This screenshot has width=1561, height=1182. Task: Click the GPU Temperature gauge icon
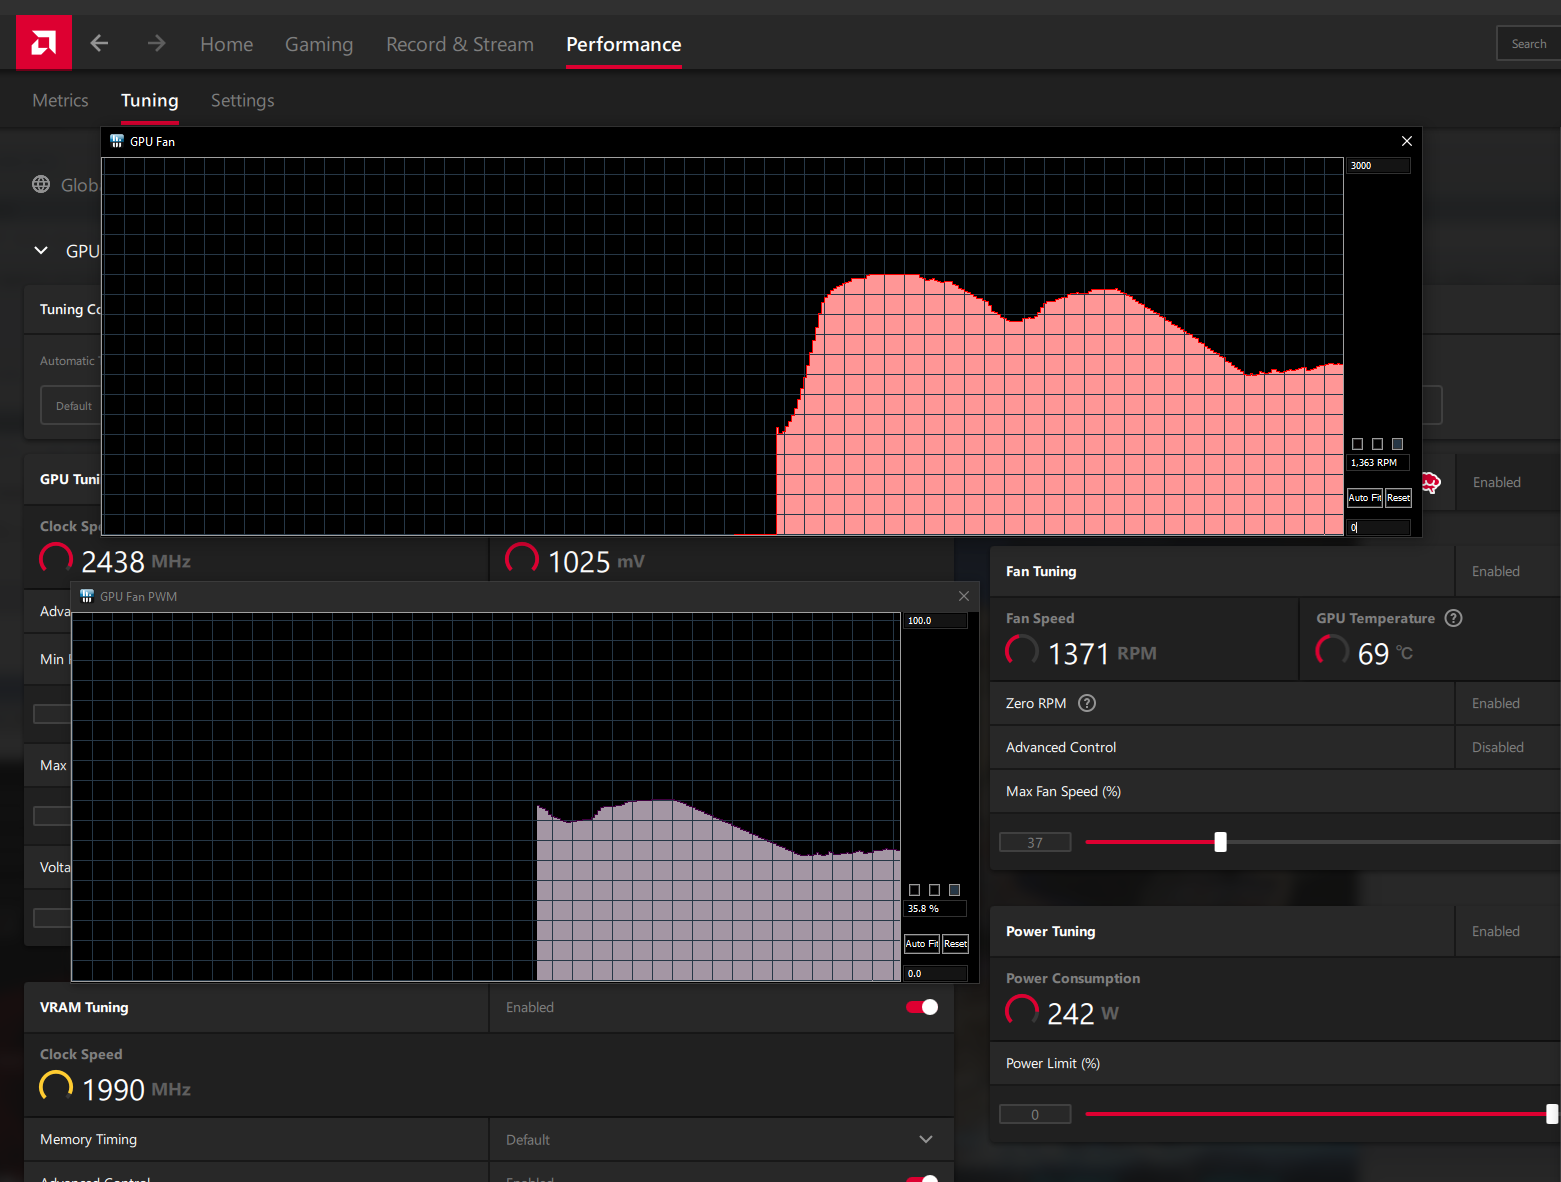pos(1332,651)
